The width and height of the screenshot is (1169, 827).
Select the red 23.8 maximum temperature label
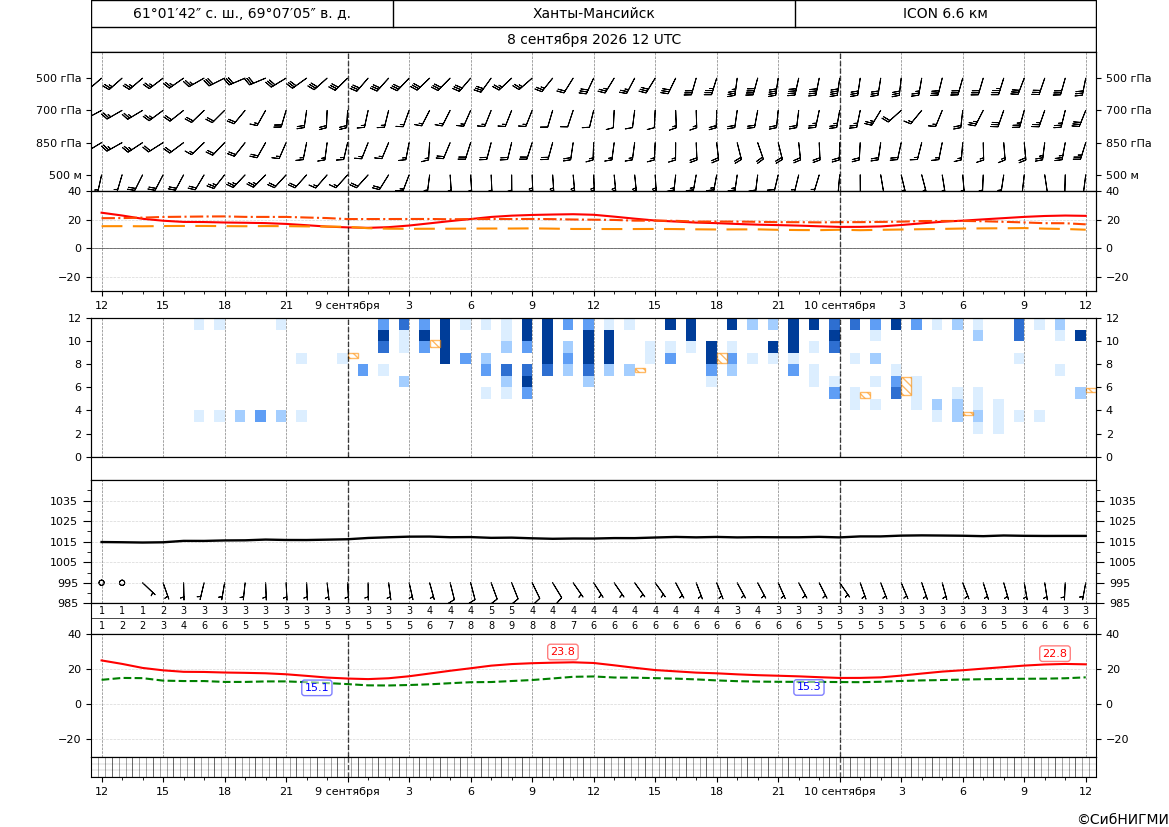pos(562,652)
